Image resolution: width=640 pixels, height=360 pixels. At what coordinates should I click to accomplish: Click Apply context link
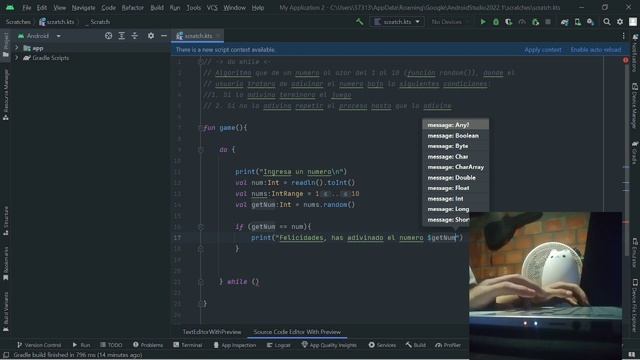pos(543,50)
